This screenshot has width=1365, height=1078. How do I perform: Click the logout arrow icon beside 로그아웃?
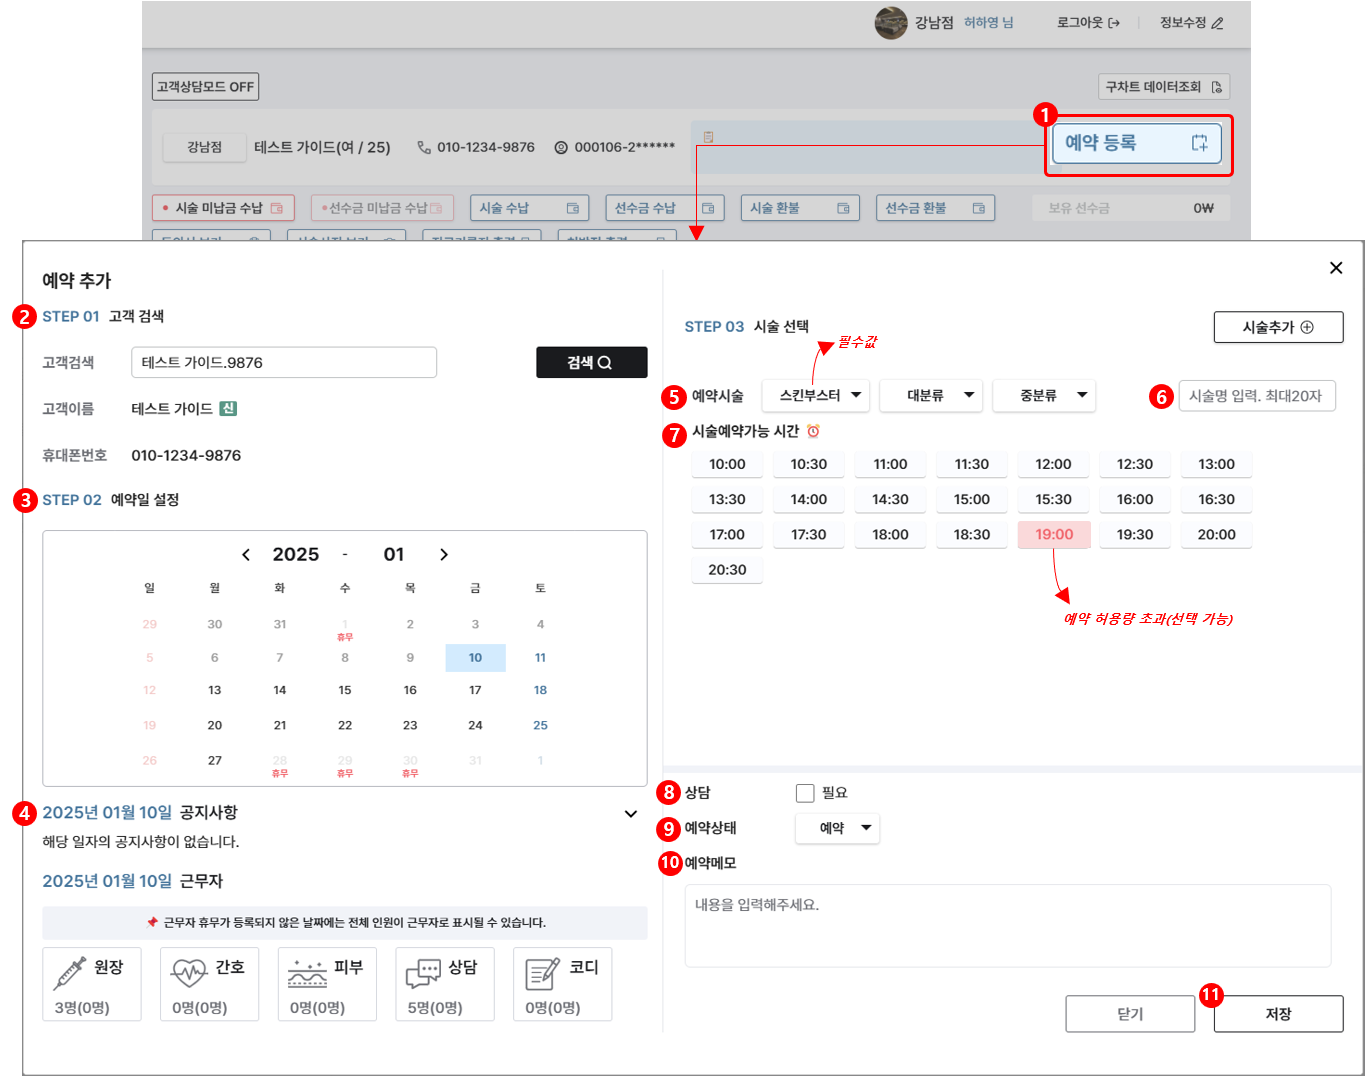(x=1114, y=23)
